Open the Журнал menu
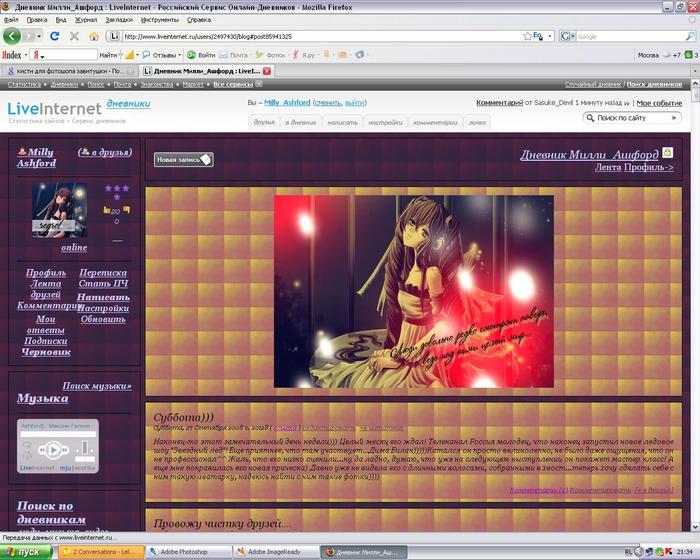The height and width of the screenshot is (560, 700). 86,20
